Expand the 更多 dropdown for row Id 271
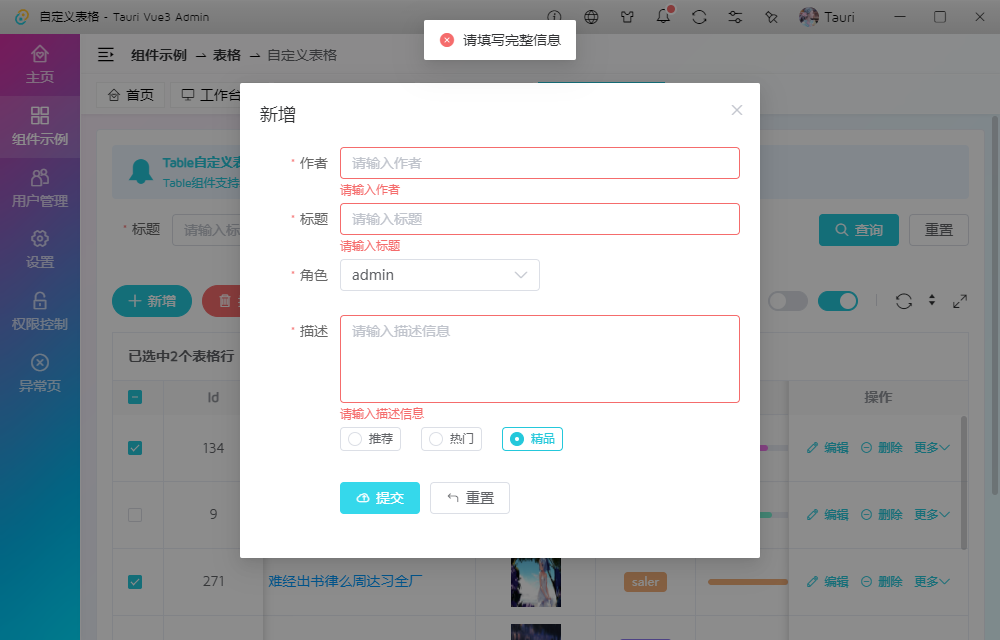Image resolution: width=1000 pixels, height=640 pixels. pyautogui.click(x=931, y=581)
